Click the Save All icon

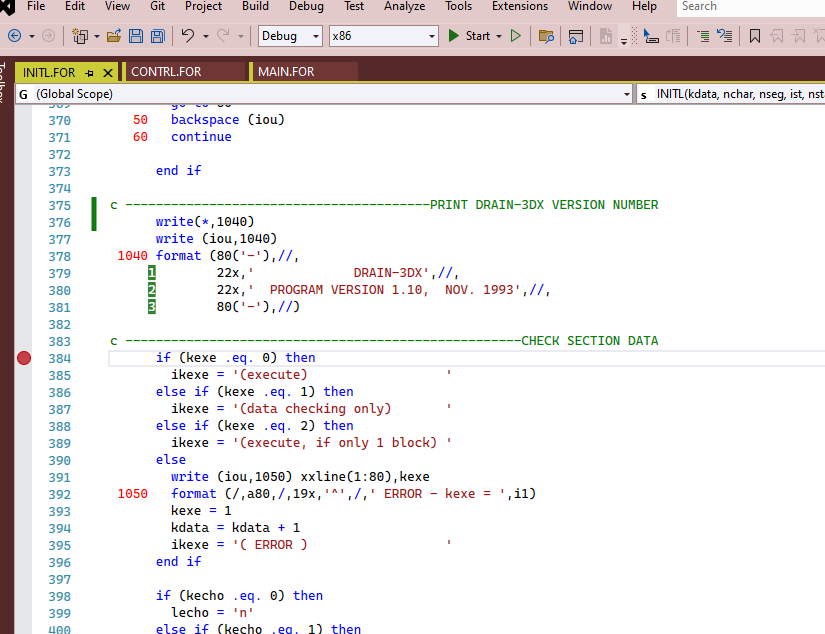pos(158,36)
